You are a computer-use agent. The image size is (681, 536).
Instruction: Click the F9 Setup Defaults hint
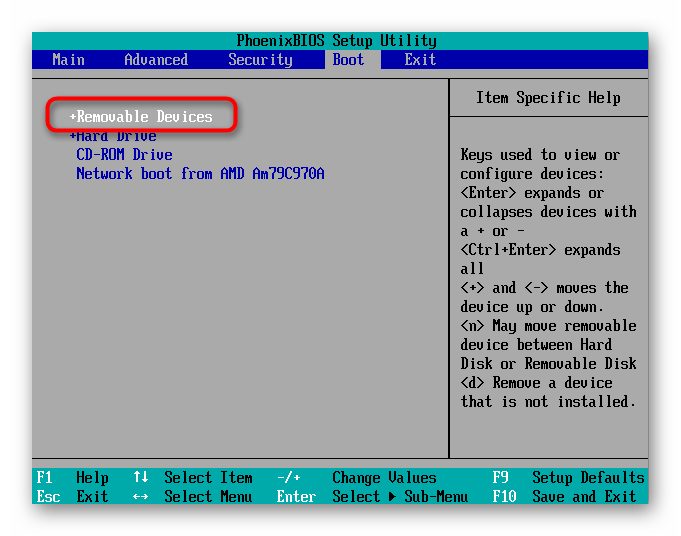pyautogui.click(x=569, y=478)
